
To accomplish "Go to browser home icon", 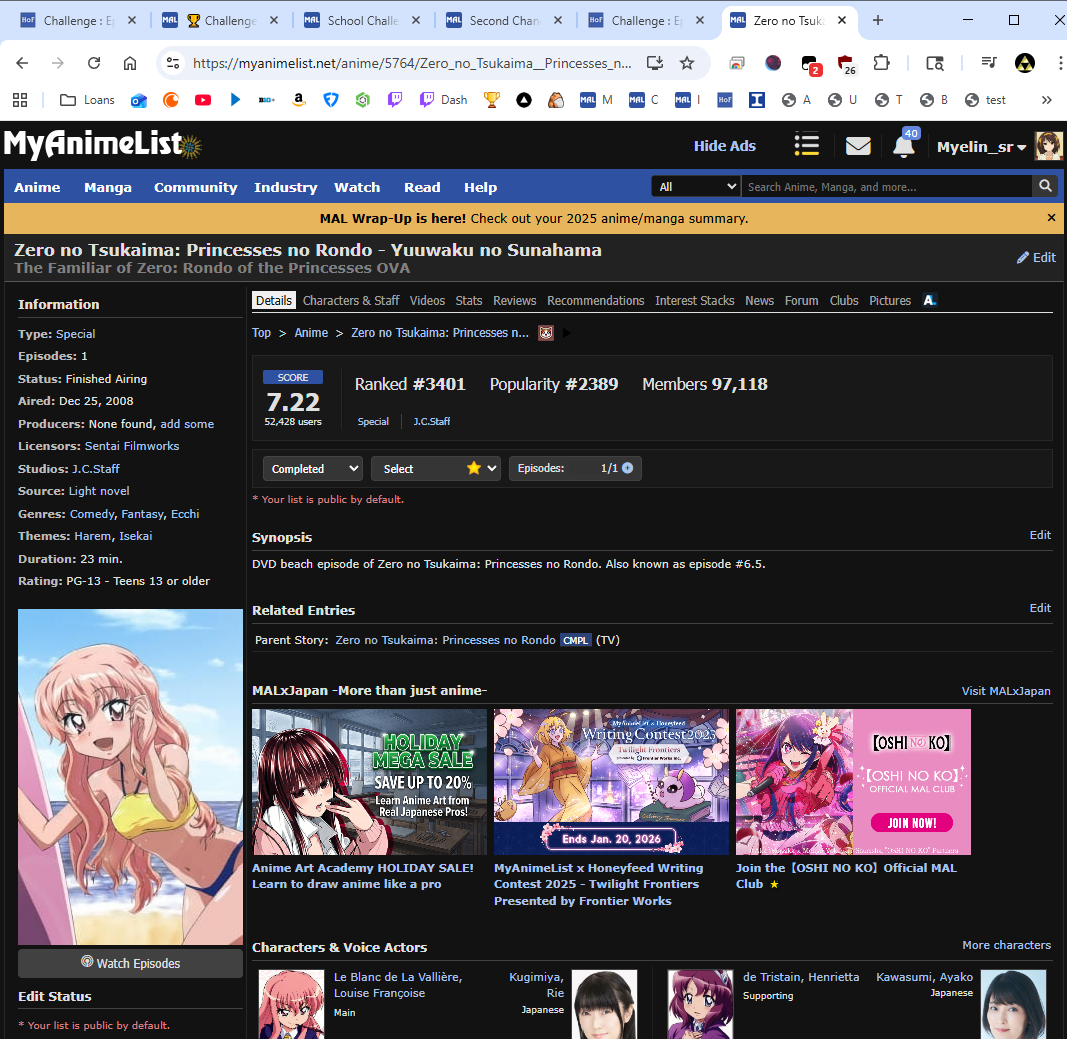I will coord(130,63).
